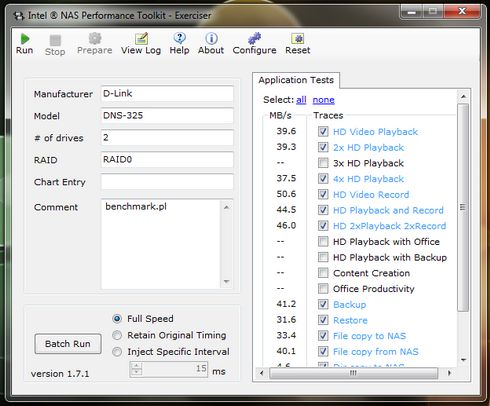Click the app icon in title bar
The height and width of the screenshot is (406, 490).
[19, 15]
